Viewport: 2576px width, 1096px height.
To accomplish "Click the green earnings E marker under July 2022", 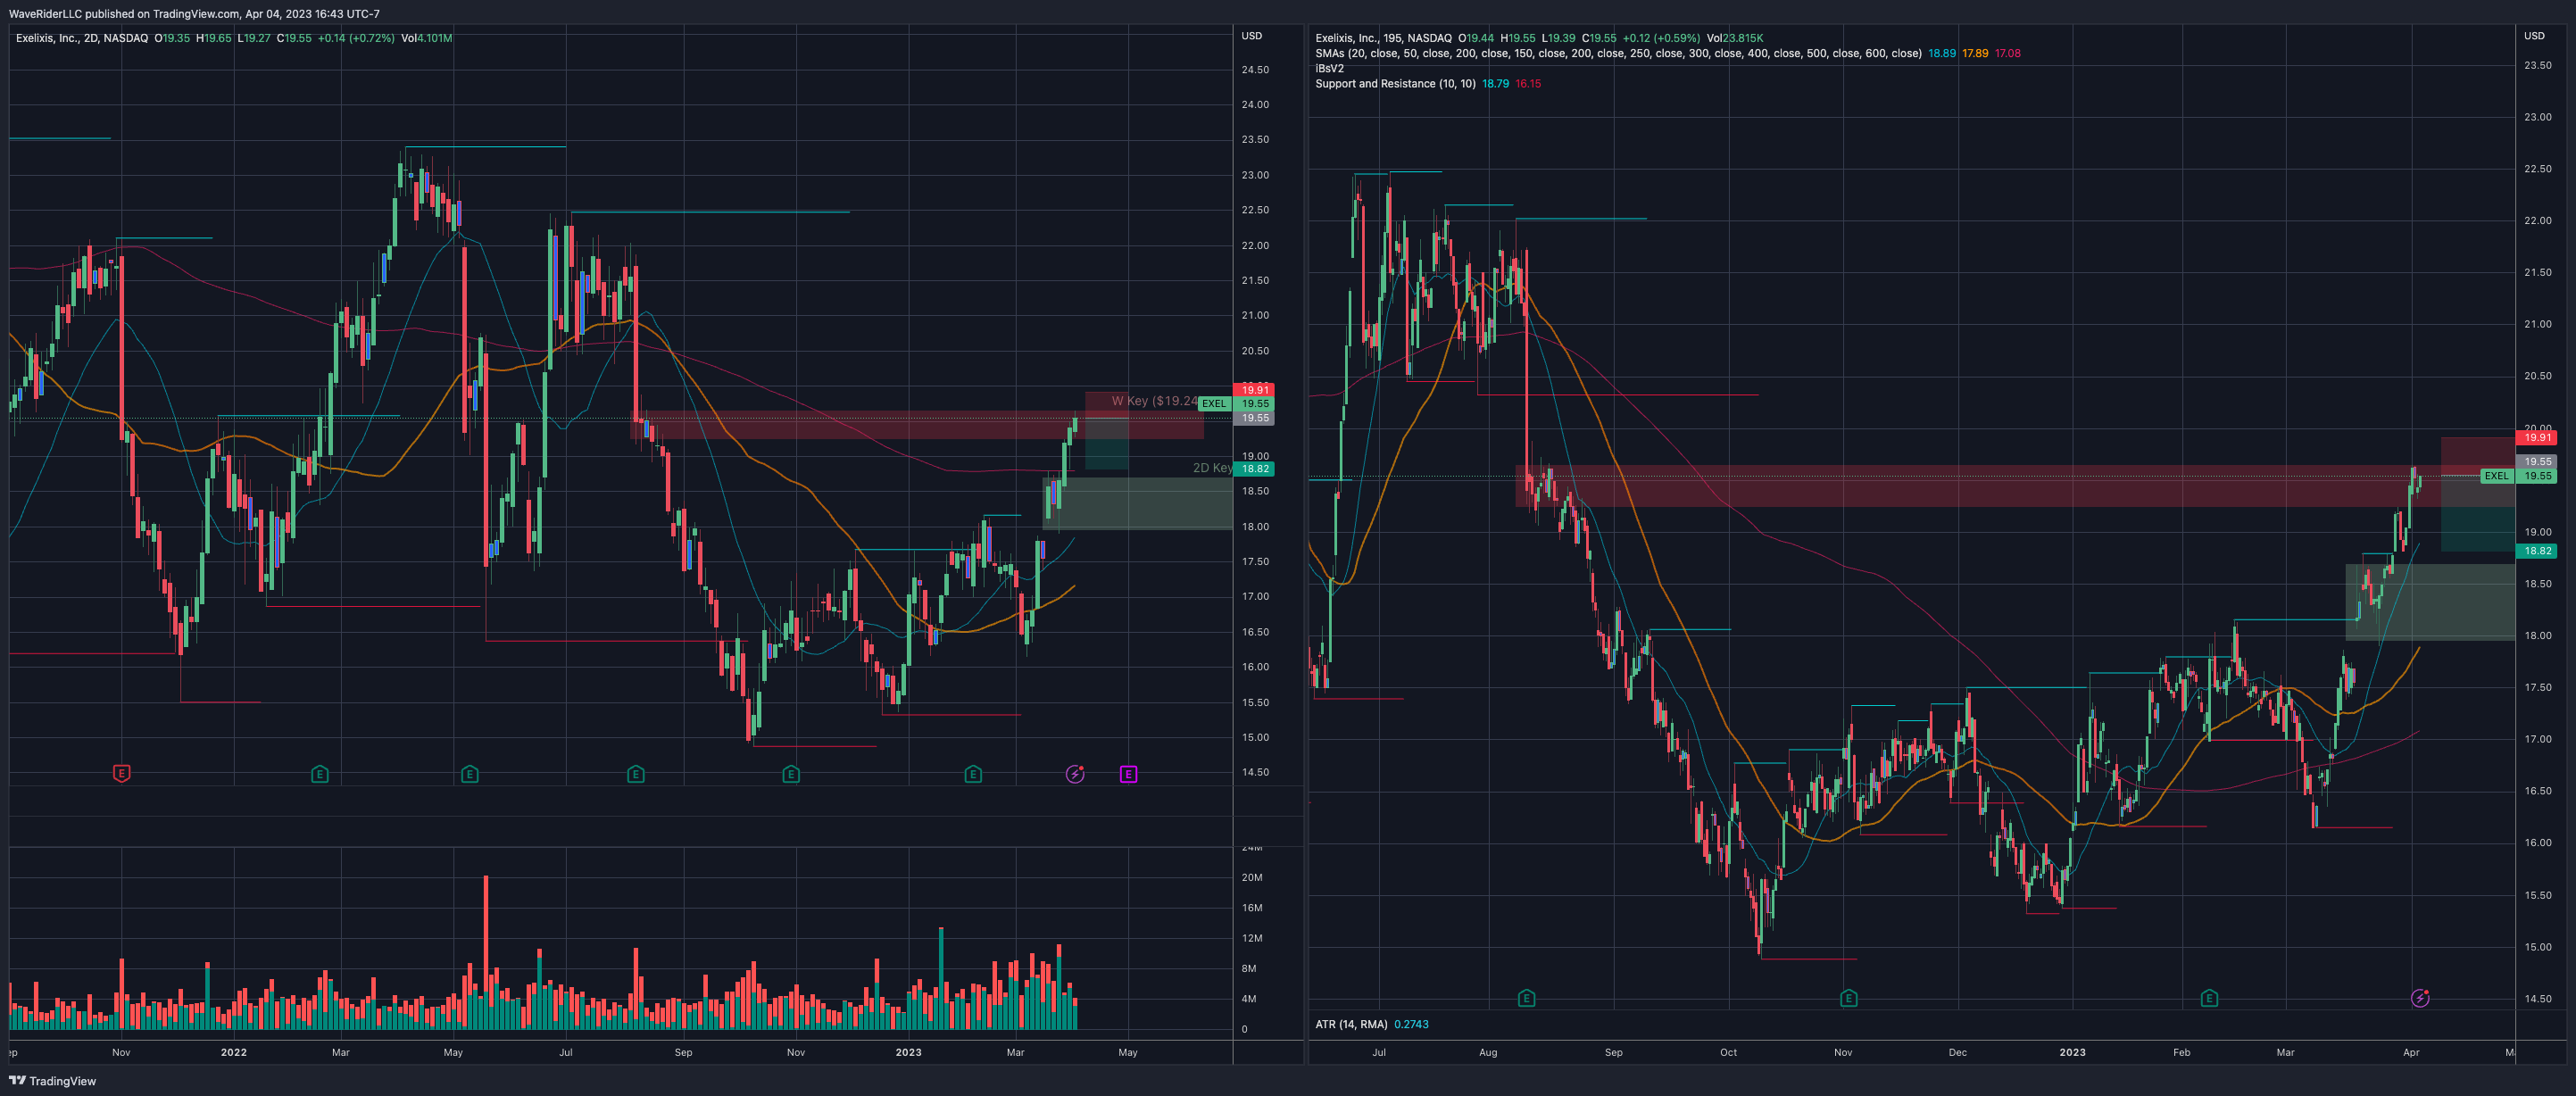I will tap(635, 775).
